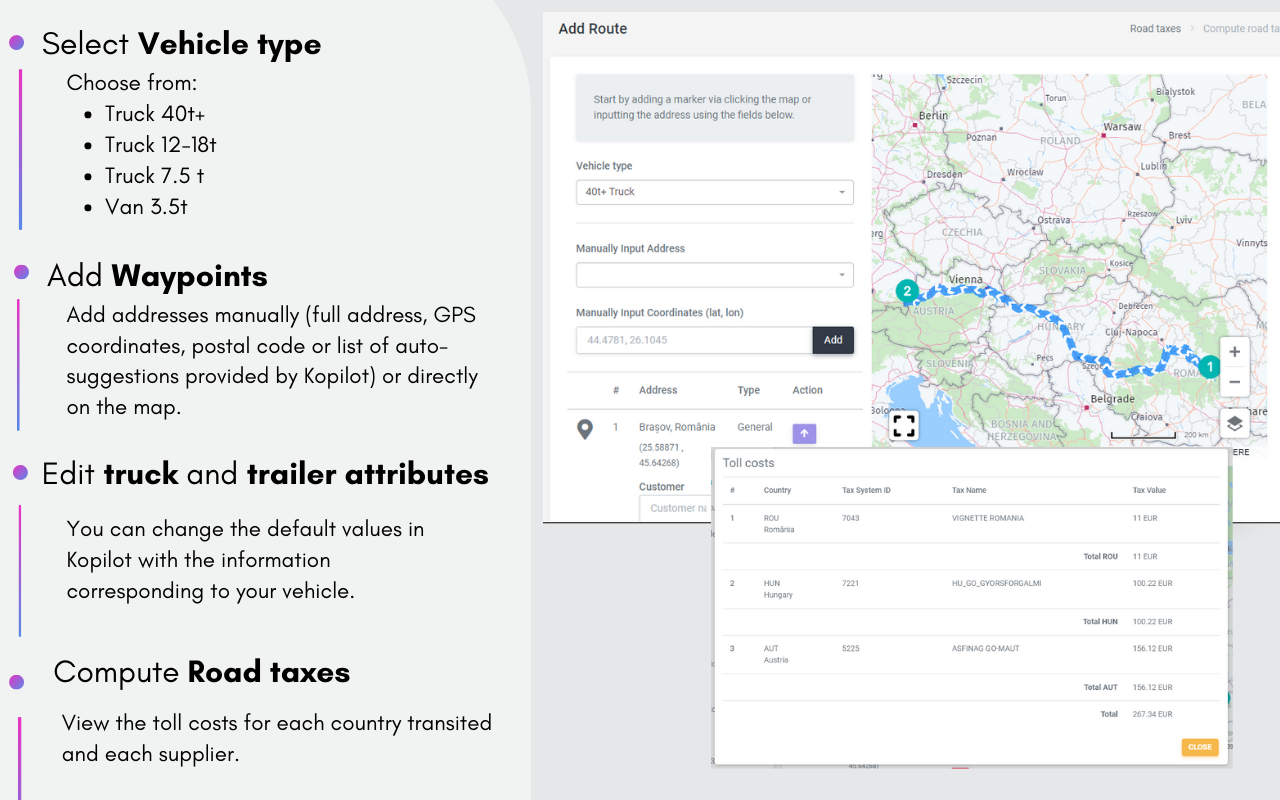Click the coordinates input field
The height and width of the screenshot is (800, 1280).
pos(694,340)
